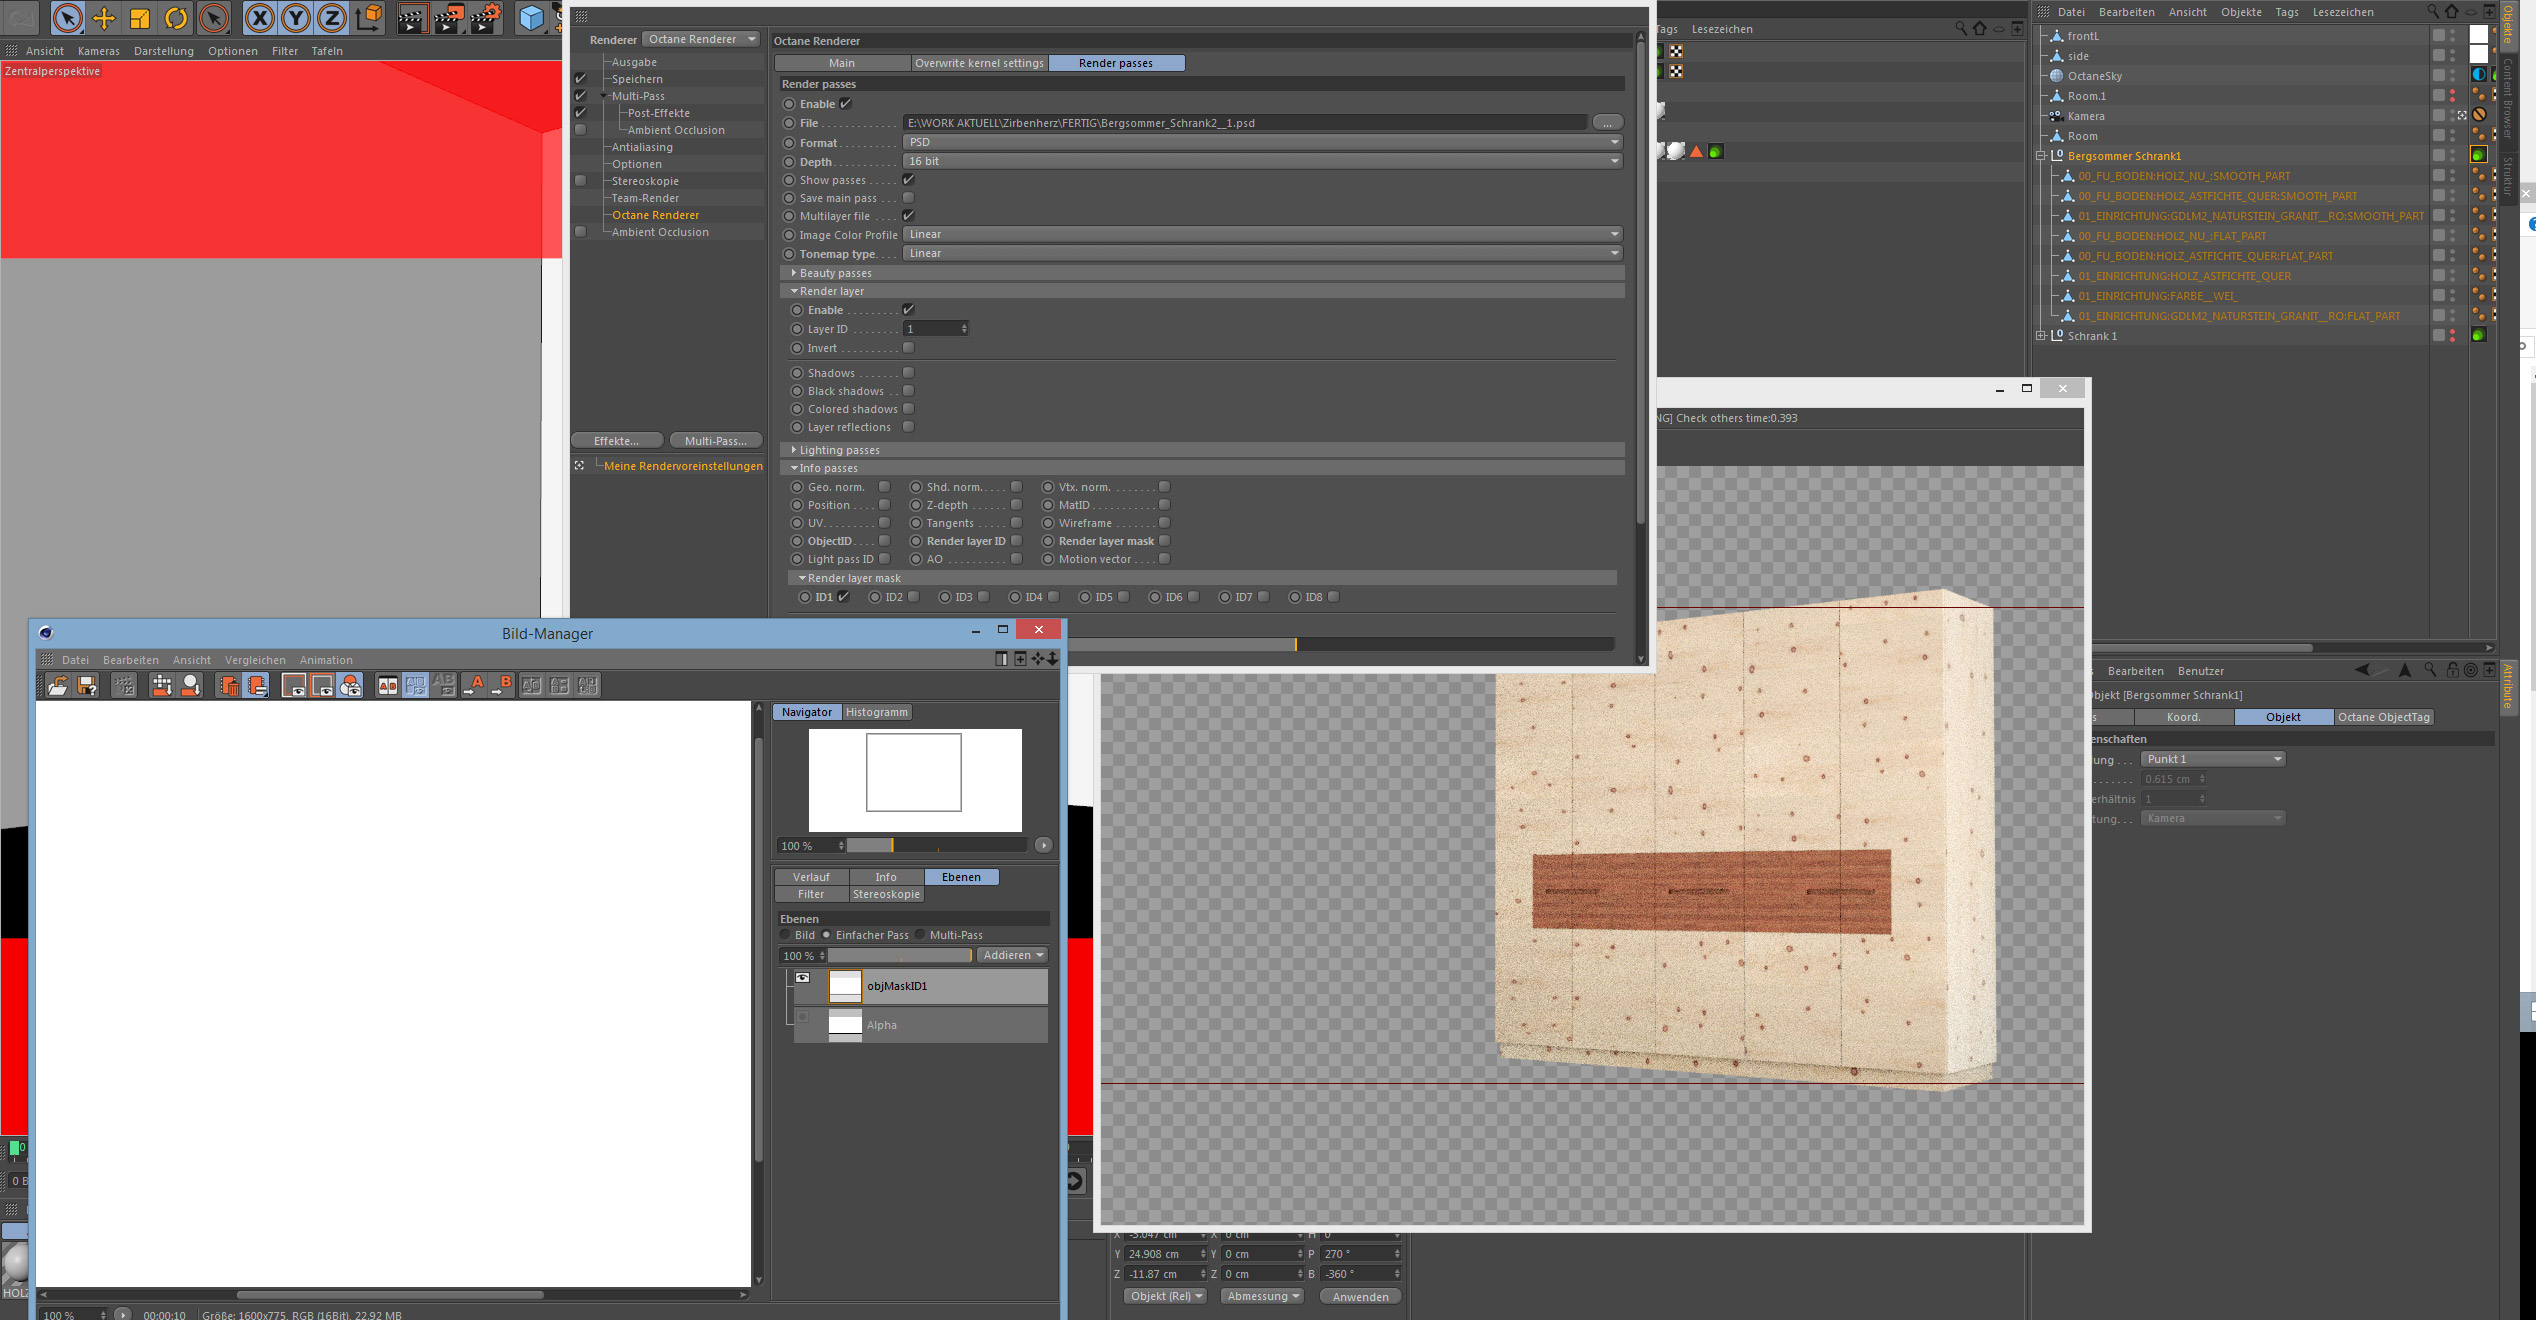Screen dimensions: 2536x1320
Task: Click the Open Image icon in Bild-Manager
Action: [x=58, y=685]
